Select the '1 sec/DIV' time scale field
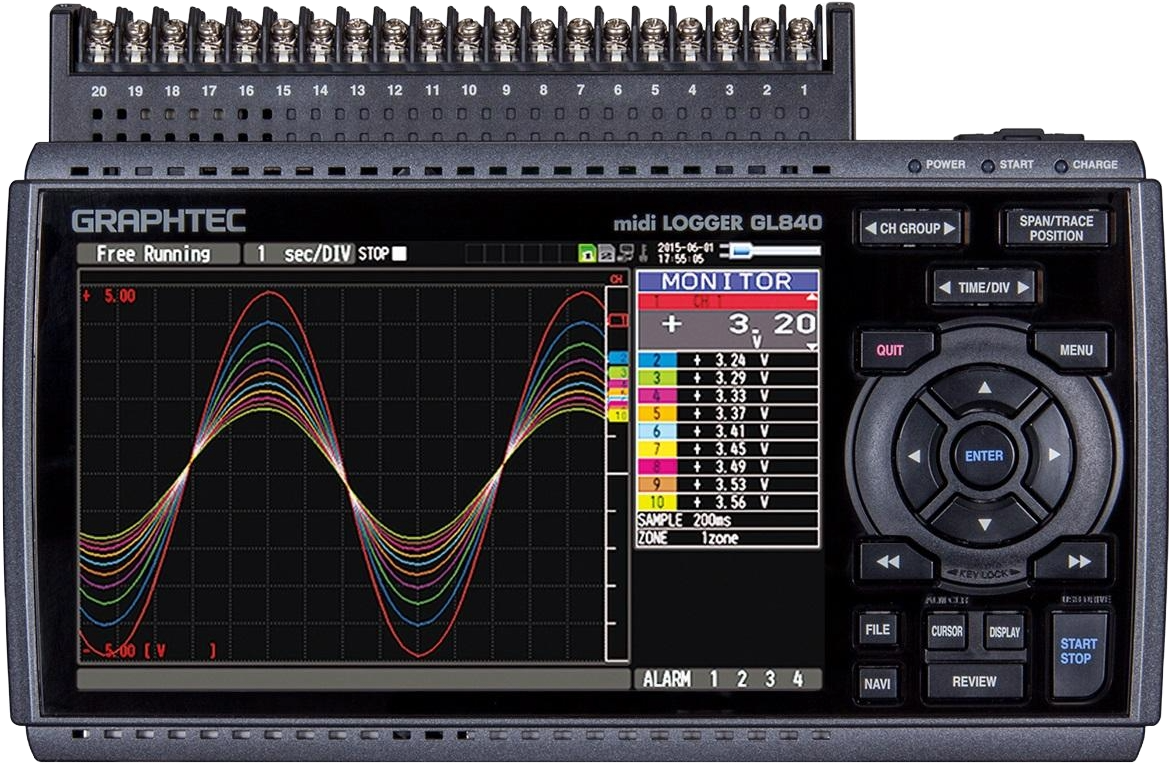1170x763 pixels. pyautogui.click(x=298, y=254)
